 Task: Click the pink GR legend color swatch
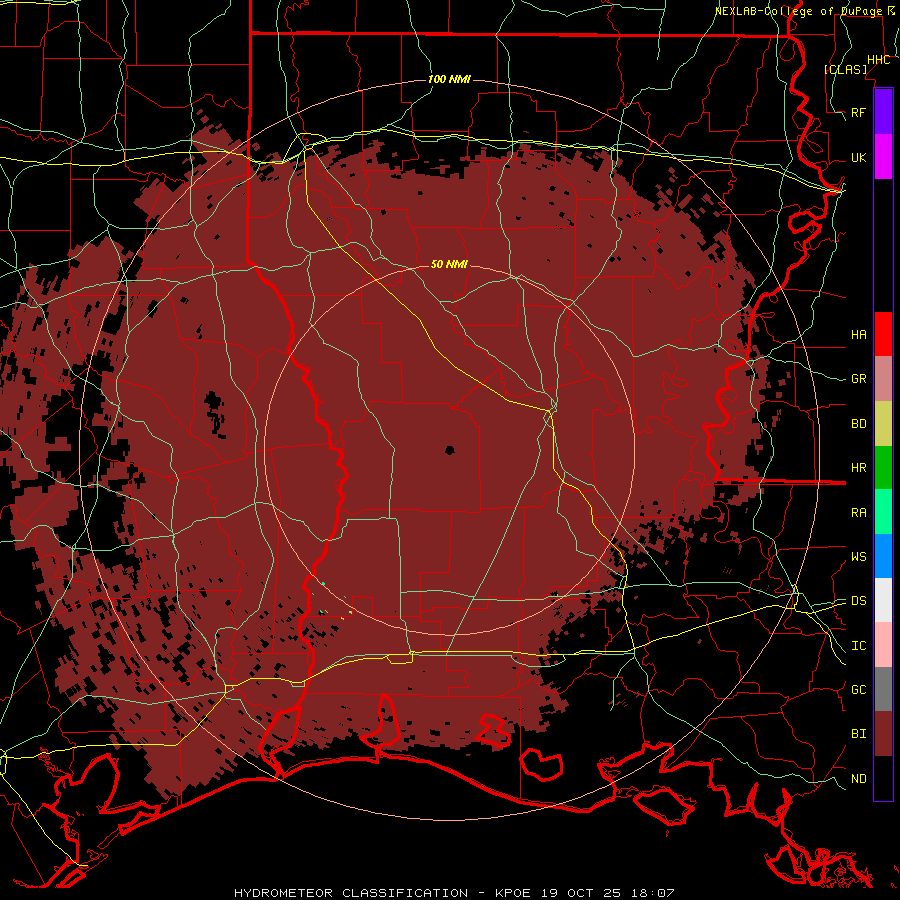tap(883, 379)
